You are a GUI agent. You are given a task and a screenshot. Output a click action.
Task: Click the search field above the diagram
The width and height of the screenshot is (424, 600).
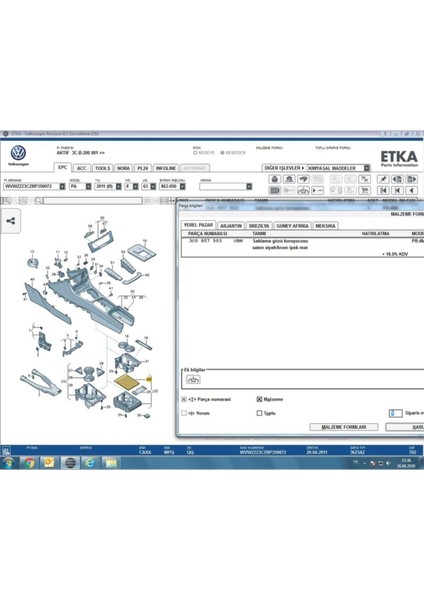click(93, 201)
